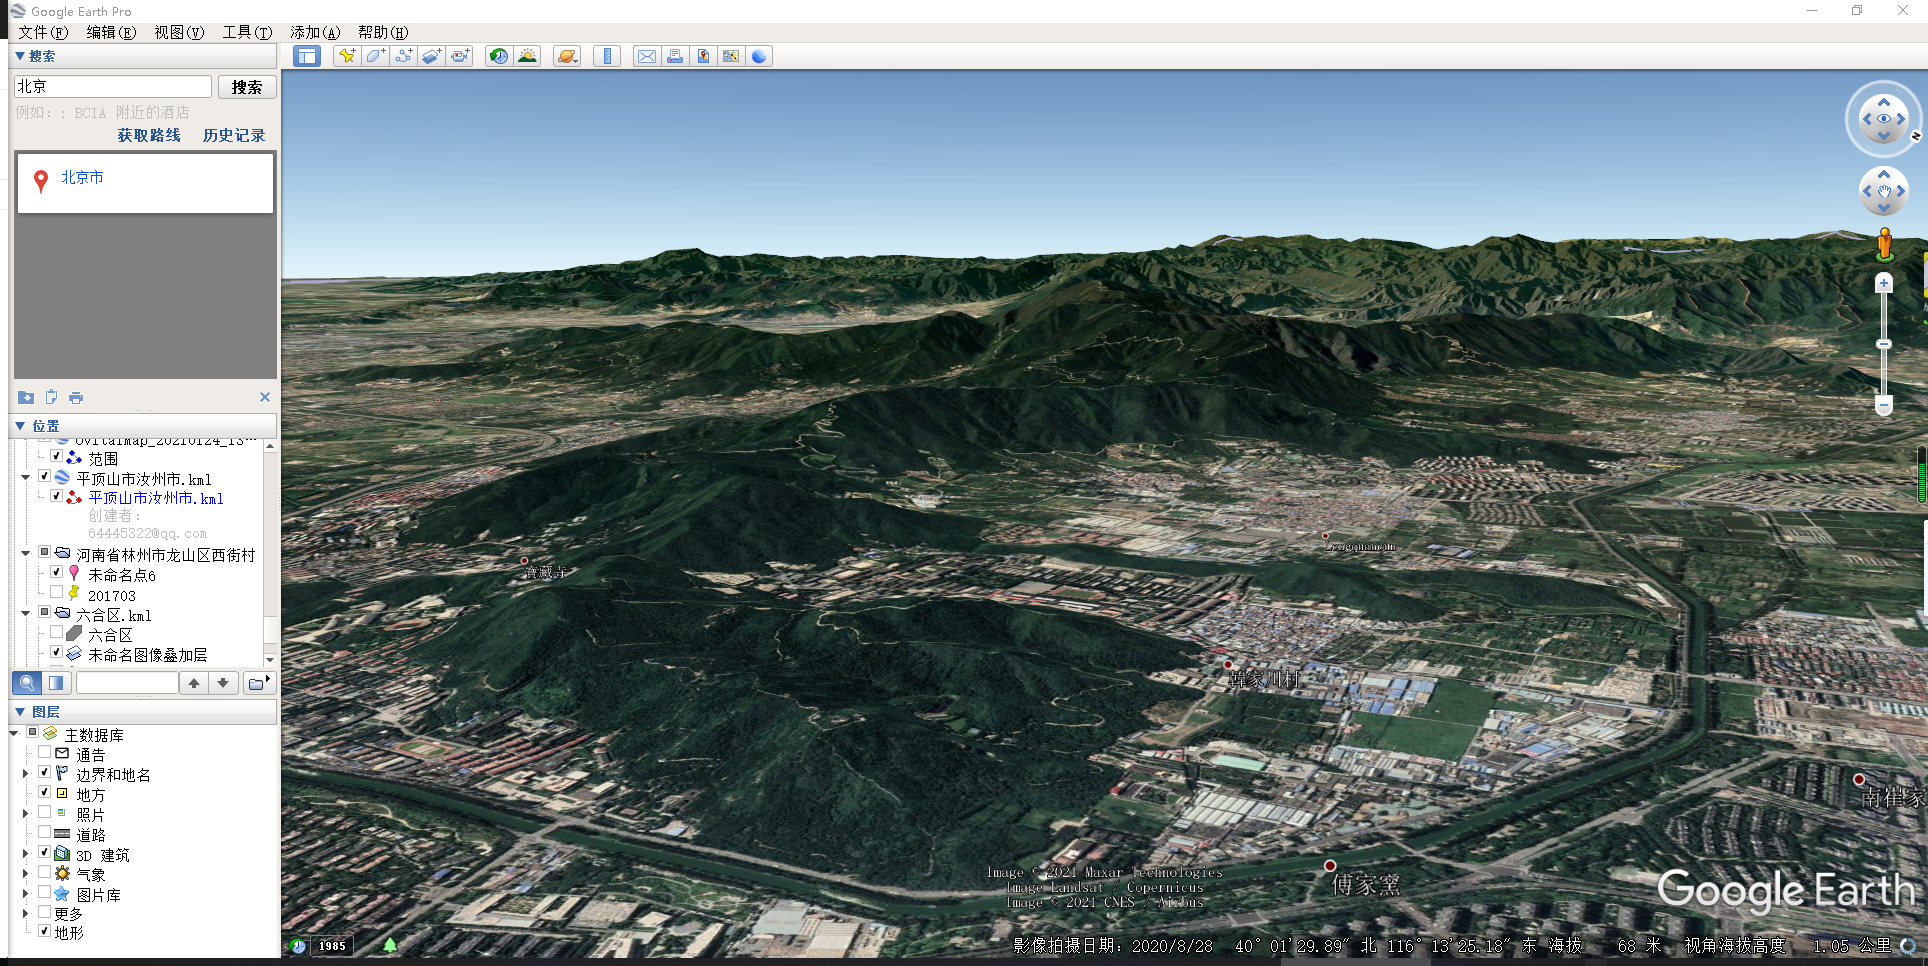Toggle the sidebar visibility button
1928x966 pixels.
point(307,56)
